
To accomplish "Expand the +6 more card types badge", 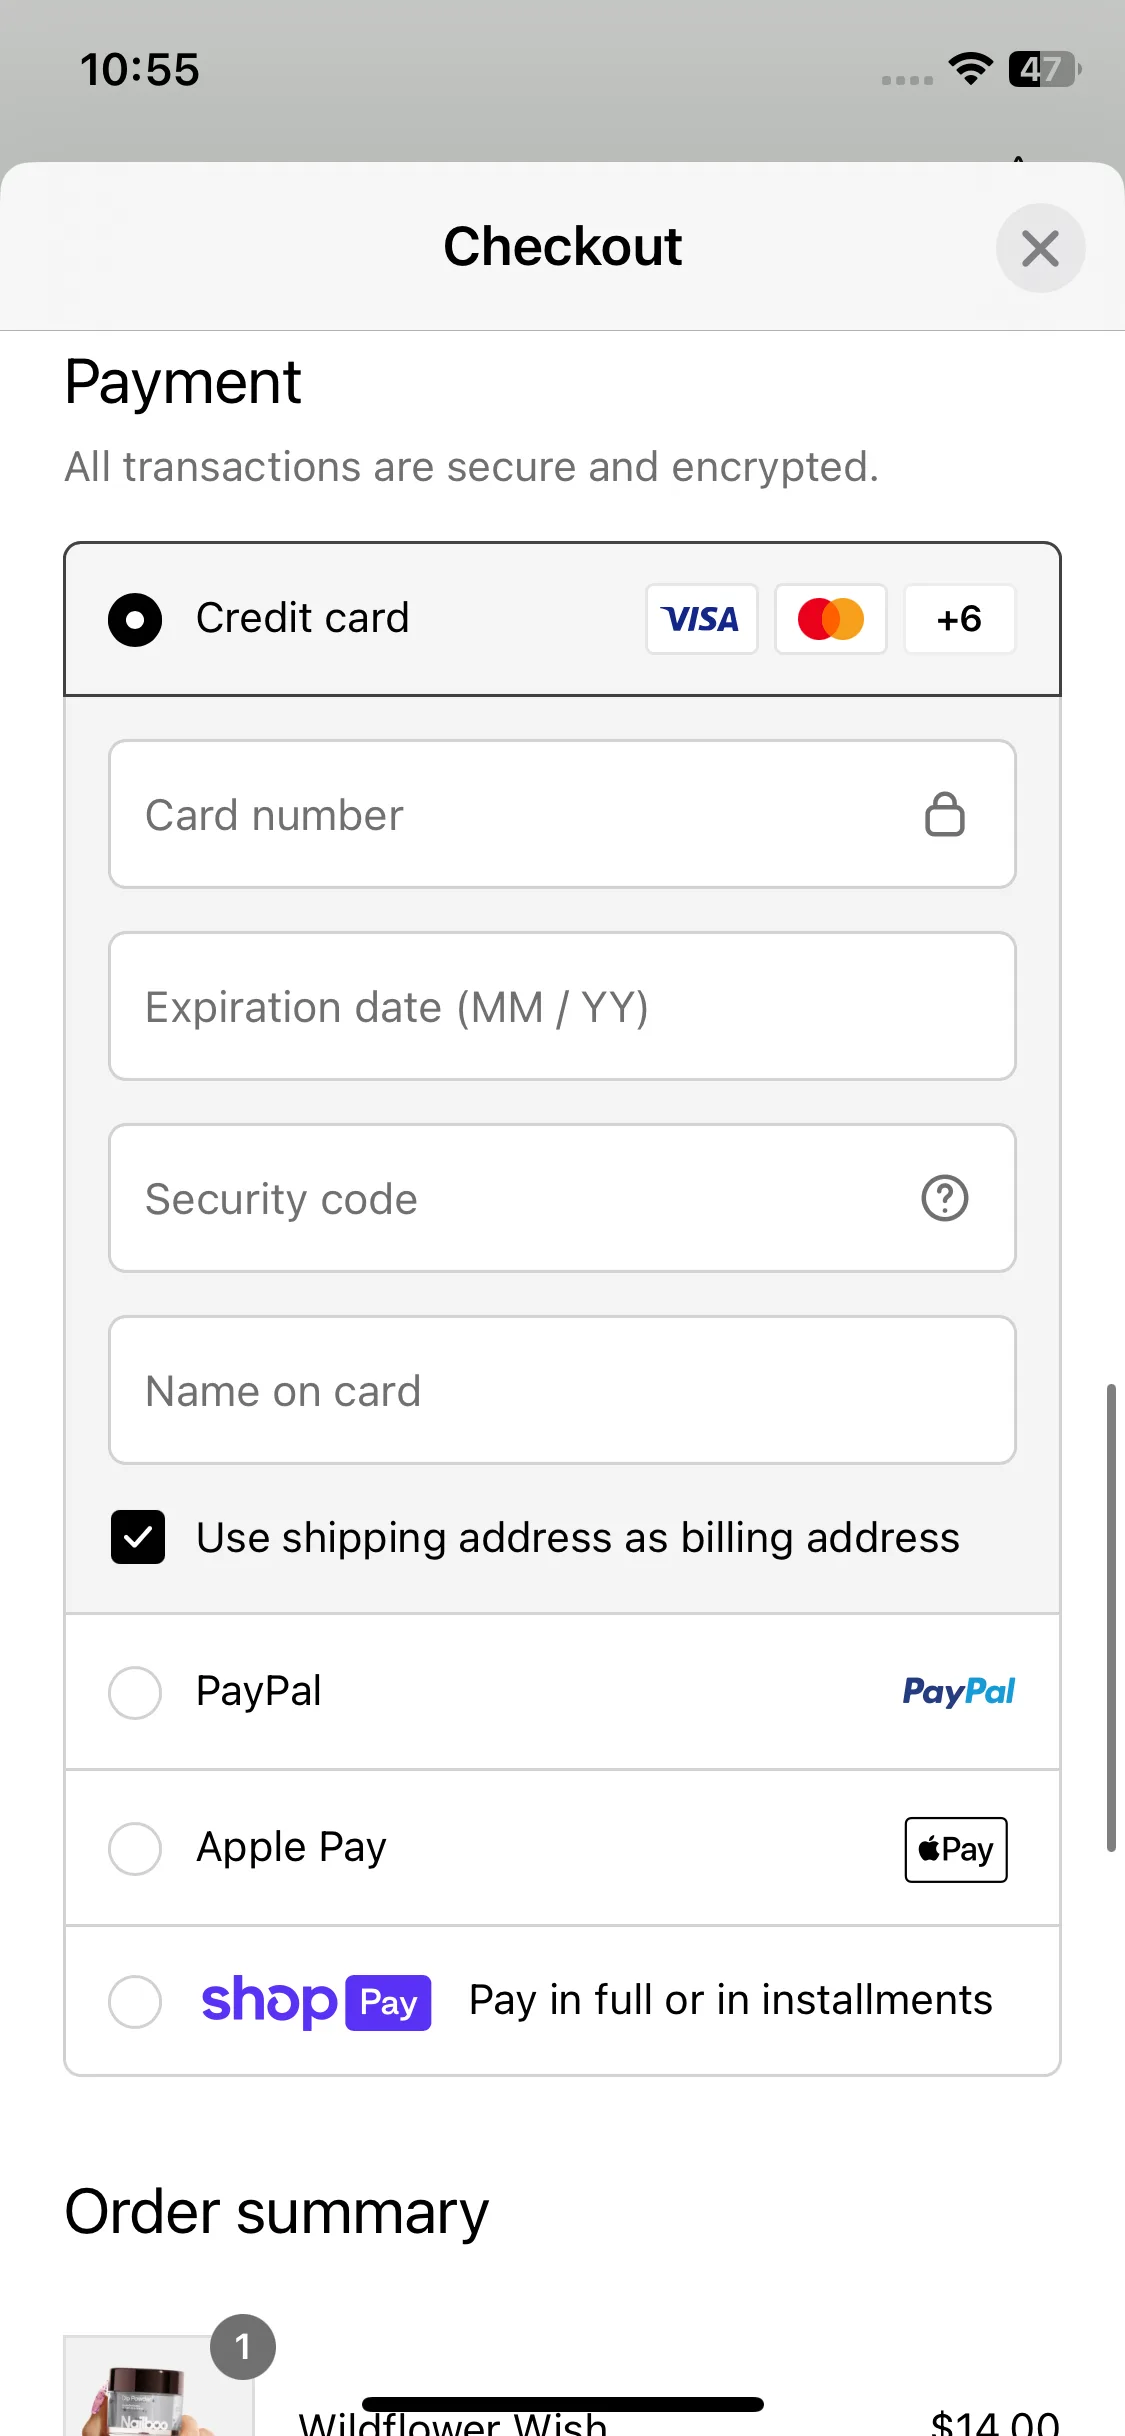I will 960,619.
